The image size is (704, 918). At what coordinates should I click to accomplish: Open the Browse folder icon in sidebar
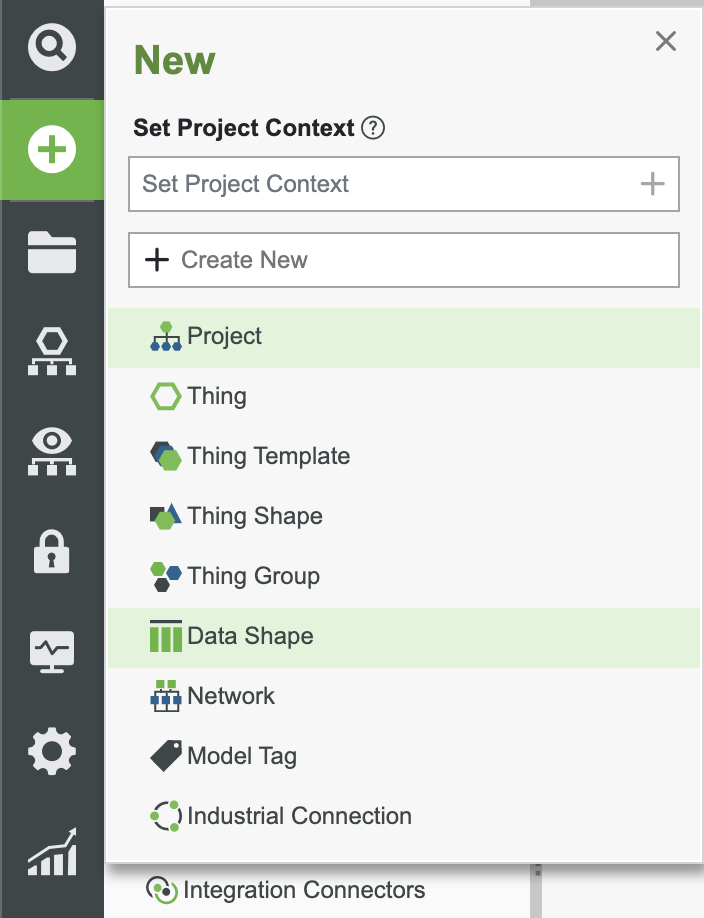[x=51, y=252]
